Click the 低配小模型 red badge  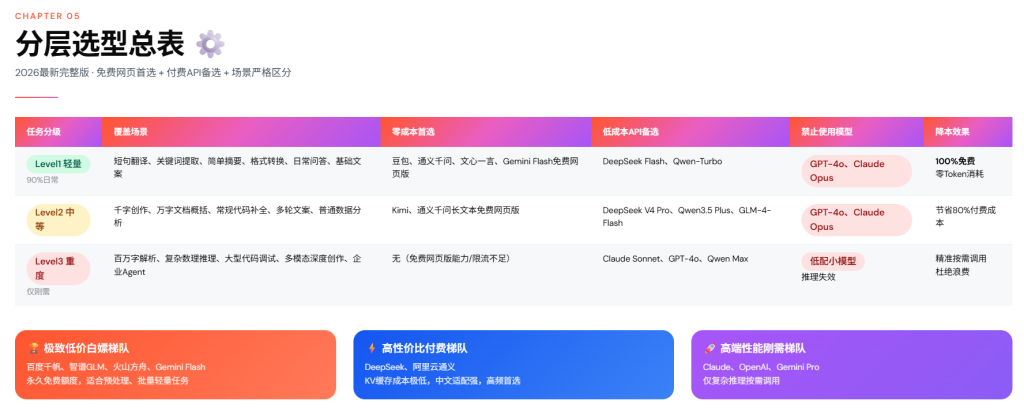coord(833,261)
